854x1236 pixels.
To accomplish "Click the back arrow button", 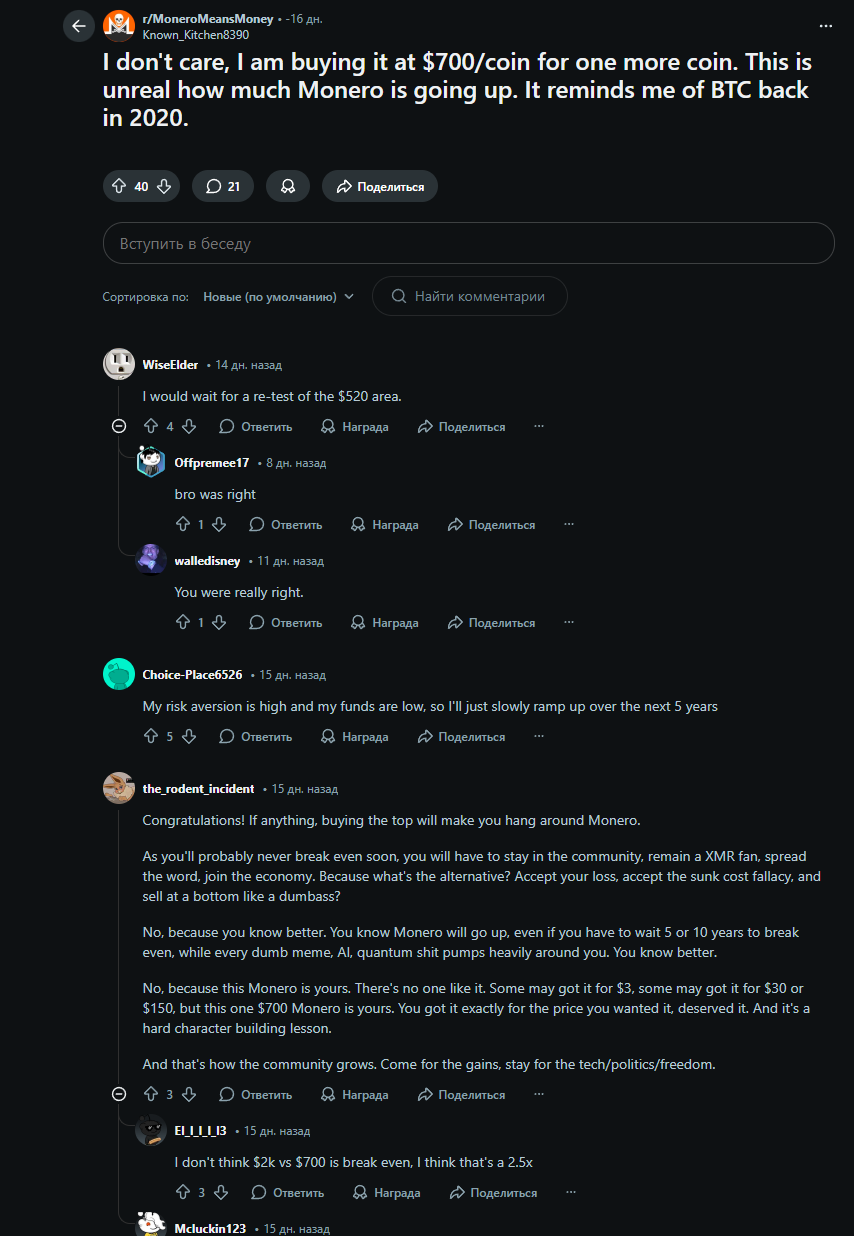I will pyautogui.click(x=79, y=26).
